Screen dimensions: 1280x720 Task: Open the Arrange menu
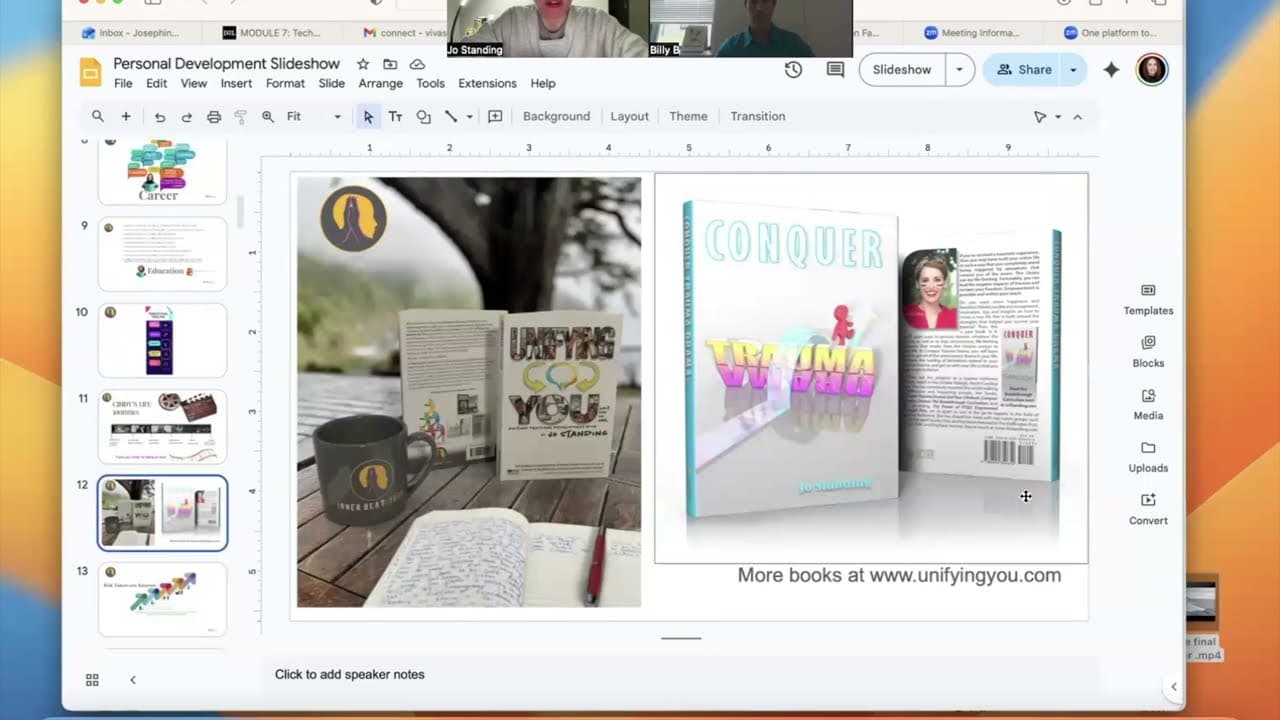coord(381,84)
